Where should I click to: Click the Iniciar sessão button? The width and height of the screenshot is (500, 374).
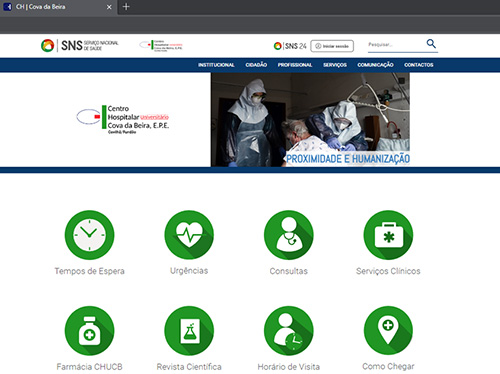click(x=332, y=46)
